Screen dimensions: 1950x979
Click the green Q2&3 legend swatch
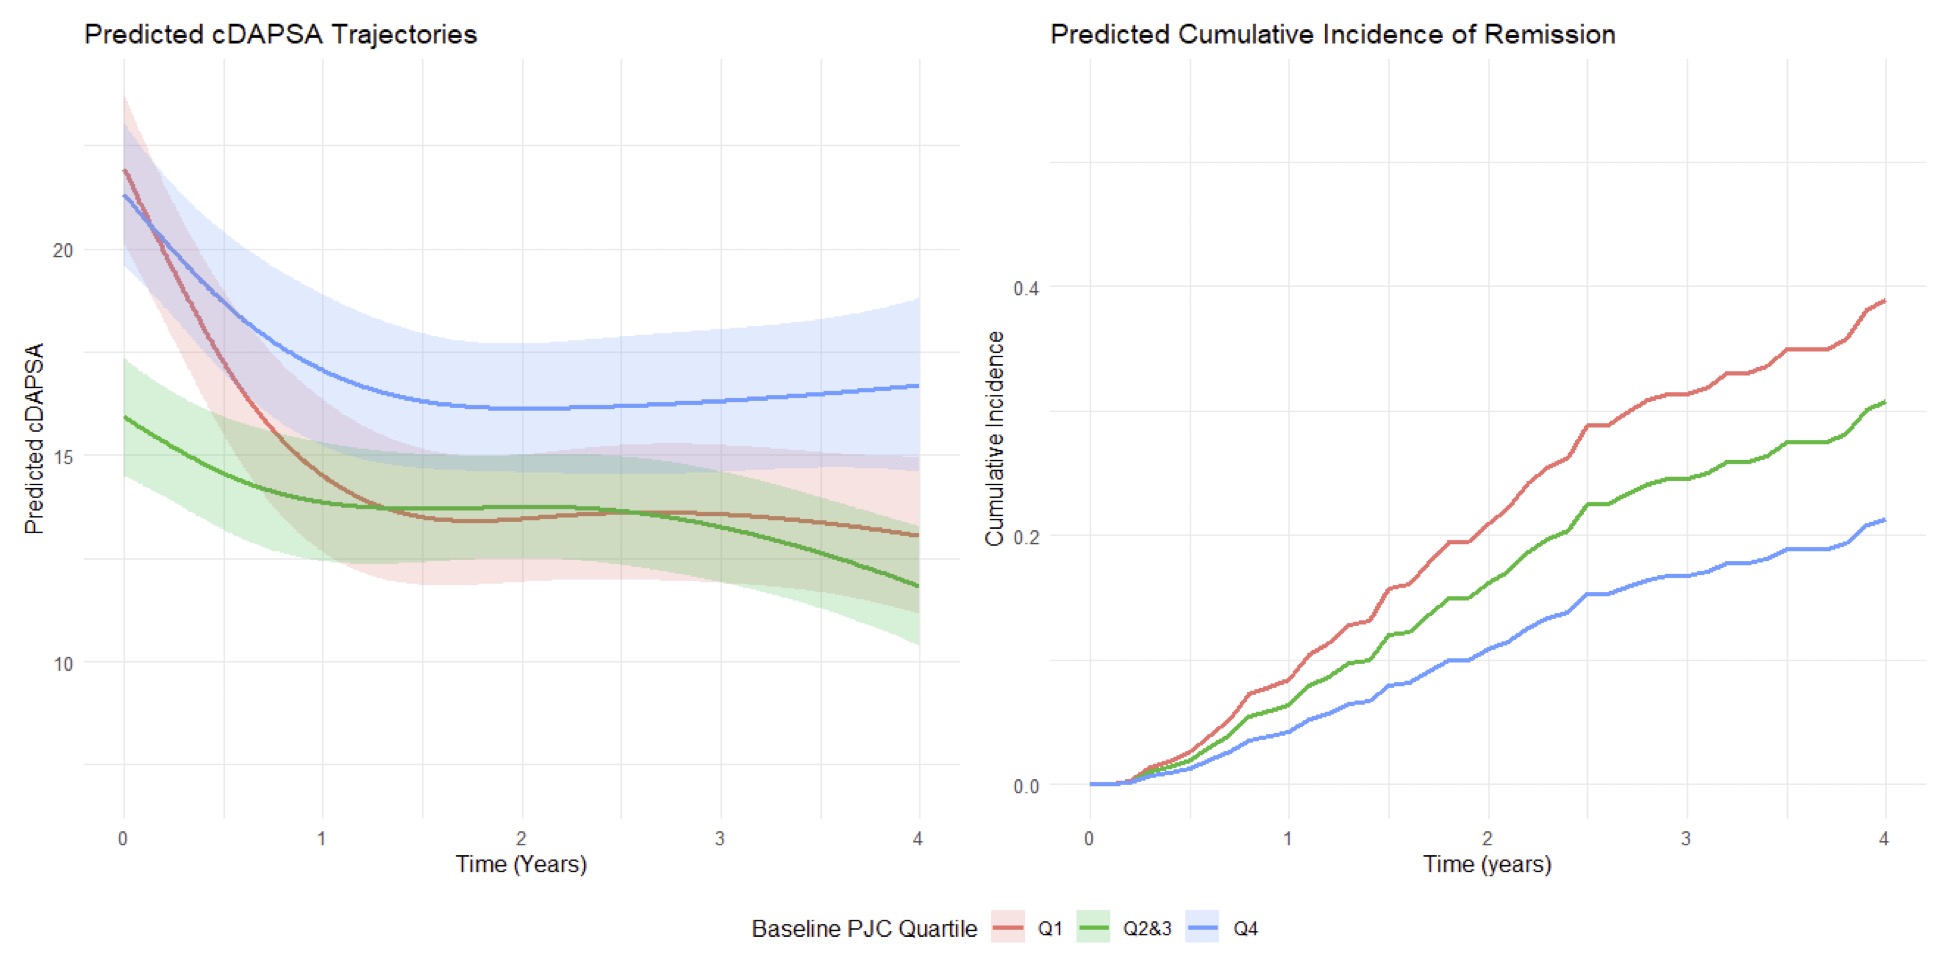tap(1094, 928)
